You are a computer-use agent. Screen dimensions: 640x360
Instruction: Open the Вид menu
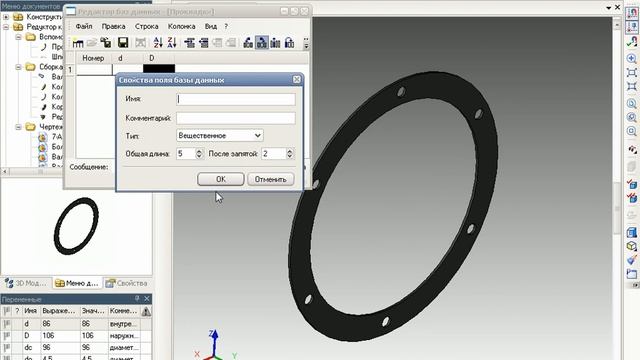211,26
